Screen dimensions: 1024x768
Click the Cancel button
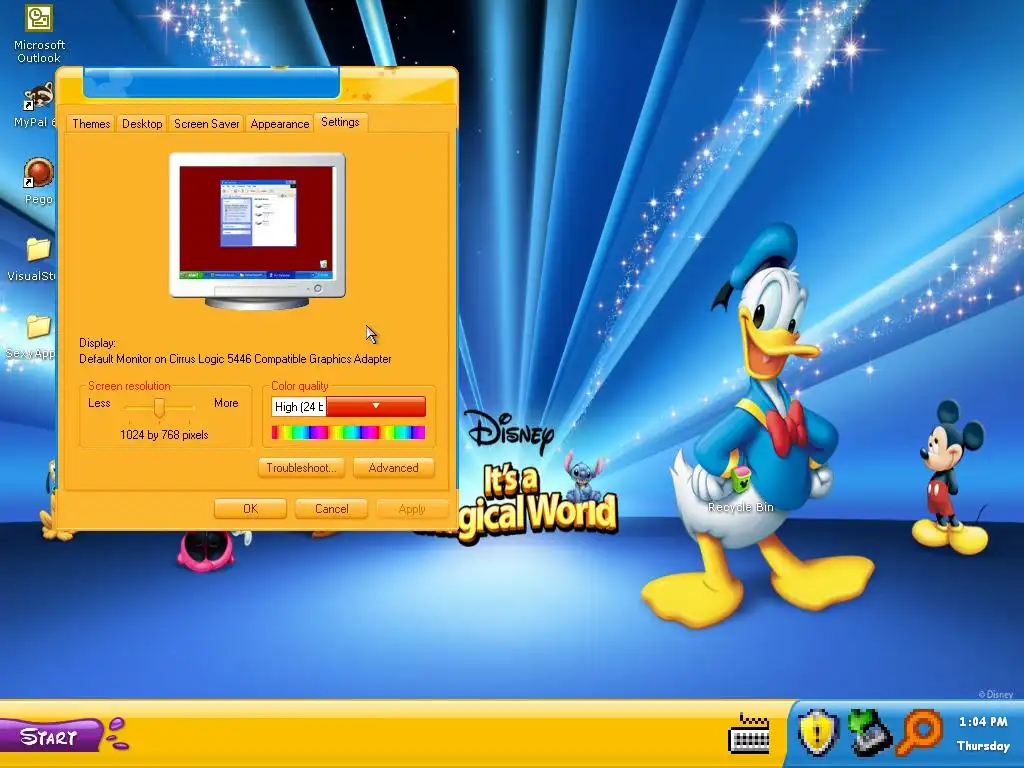tap(331, 509)
